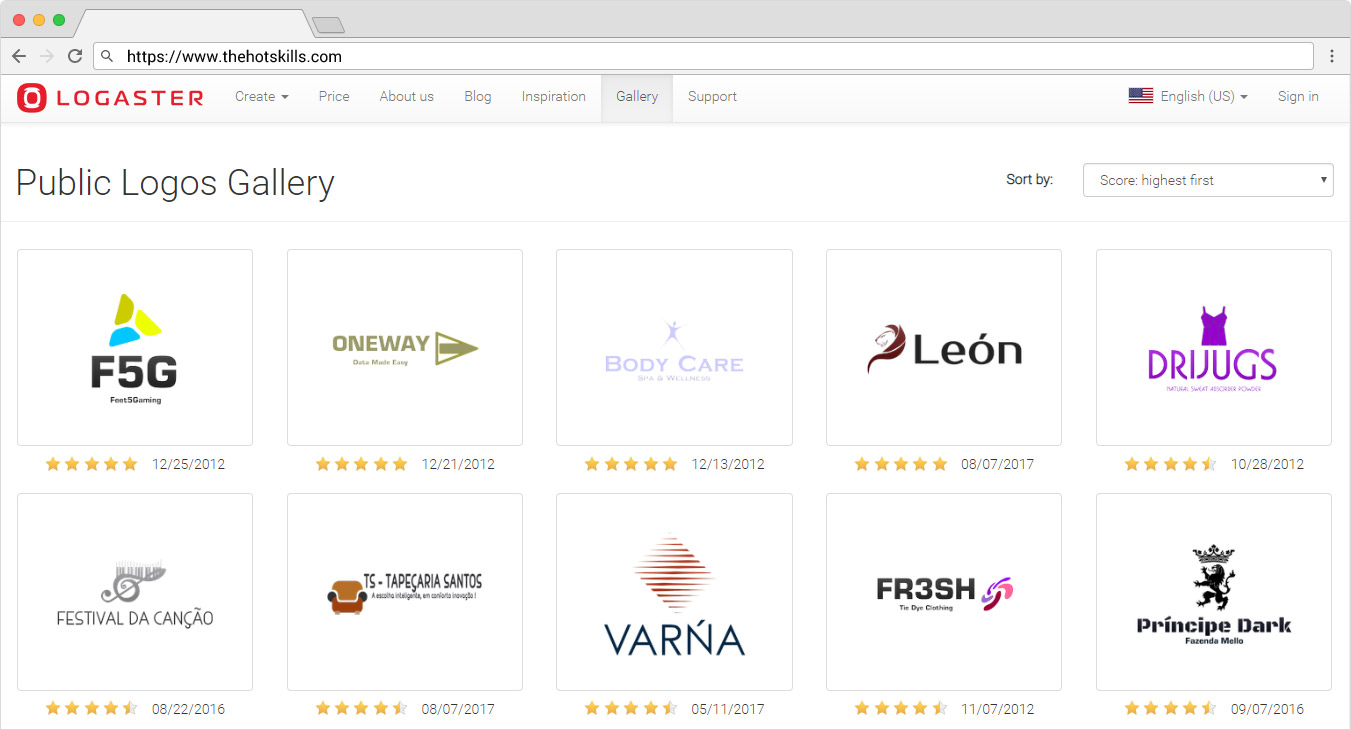Click the star rating under Festival da Canção
Viewport: 1351px width, 730px height.
[91, 709]
